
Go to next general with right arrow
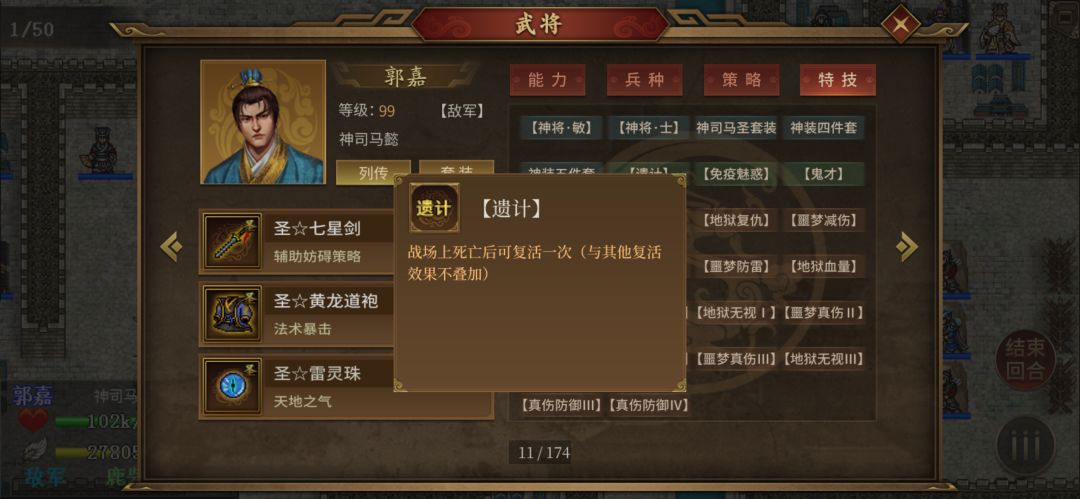click(x=906, y=247)
